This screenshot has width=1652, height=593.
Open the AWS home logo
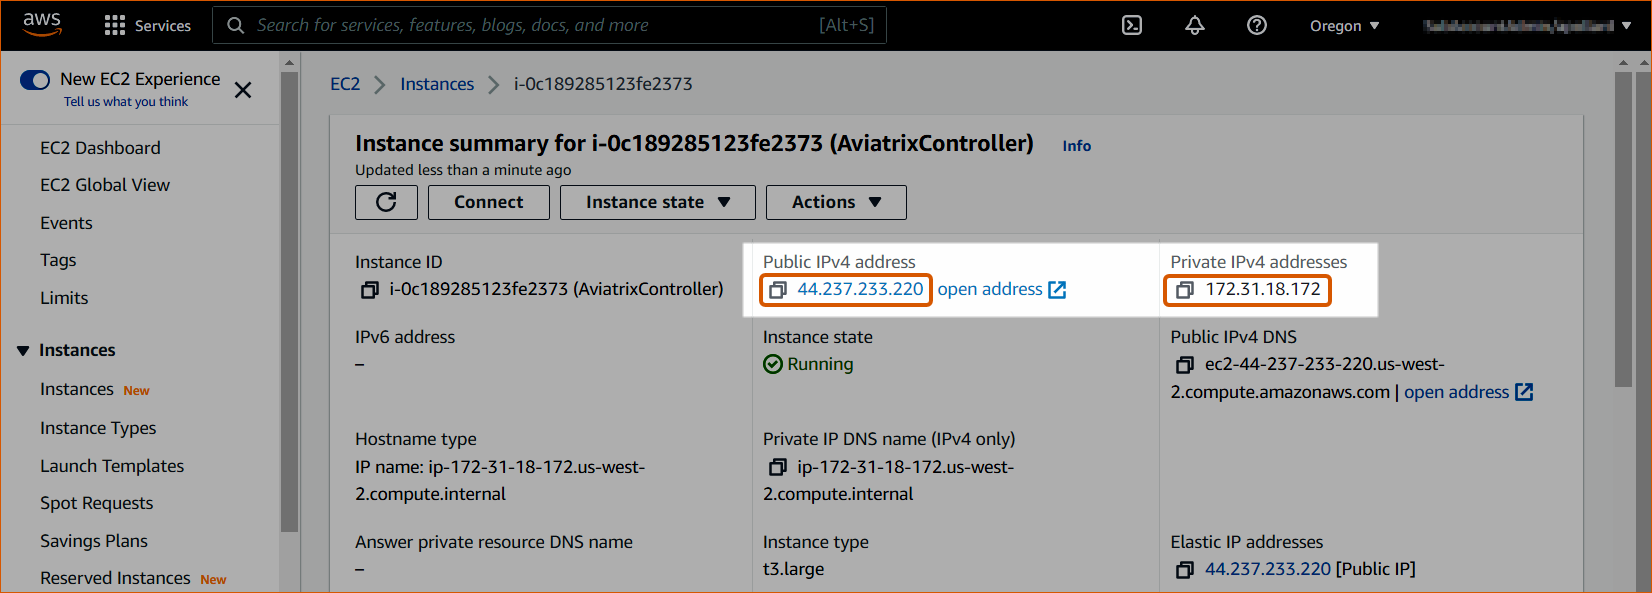(x=42, y=24)
